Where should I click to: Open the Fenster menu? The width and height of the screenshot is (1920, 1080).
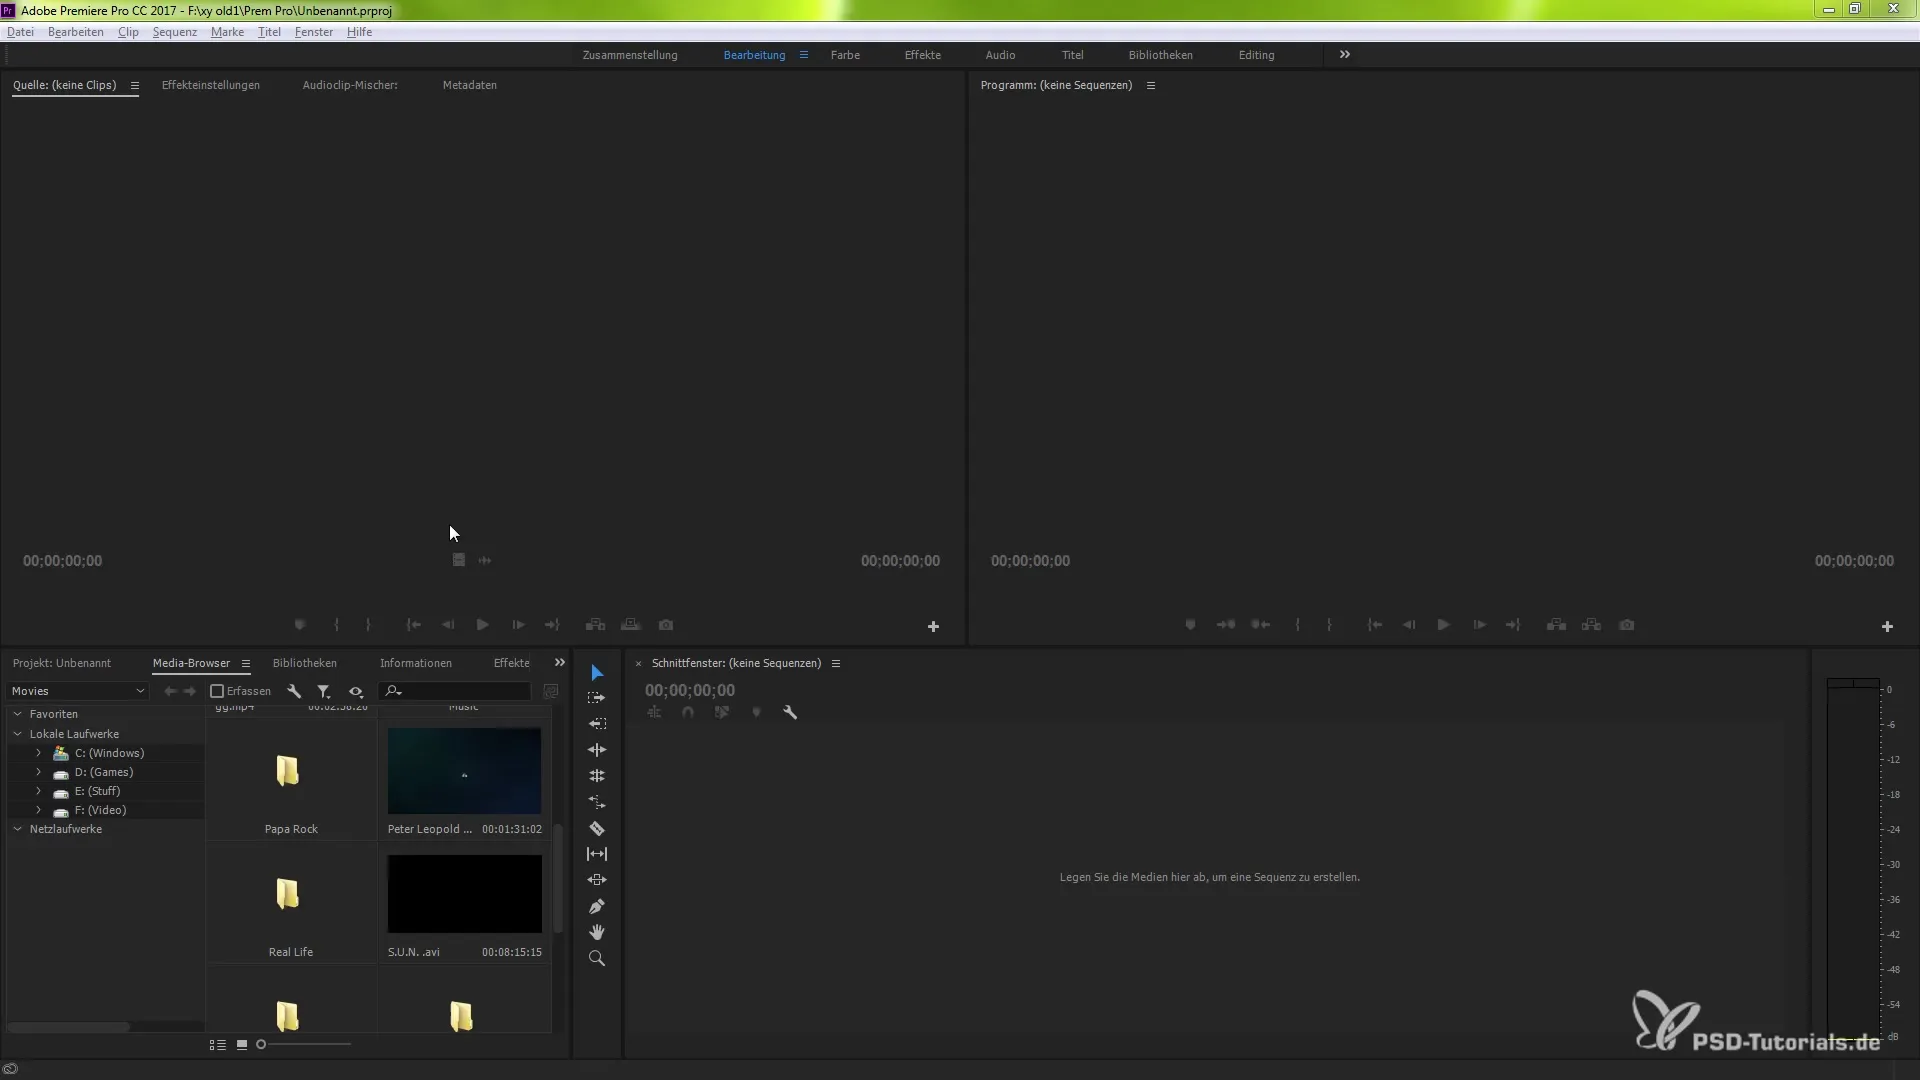coord(313,32)
